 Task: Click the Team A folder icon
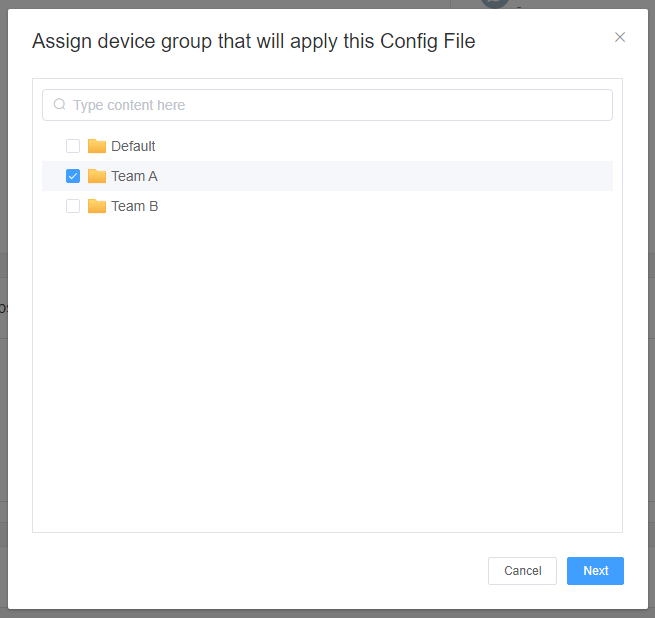(x=97, y=176)
